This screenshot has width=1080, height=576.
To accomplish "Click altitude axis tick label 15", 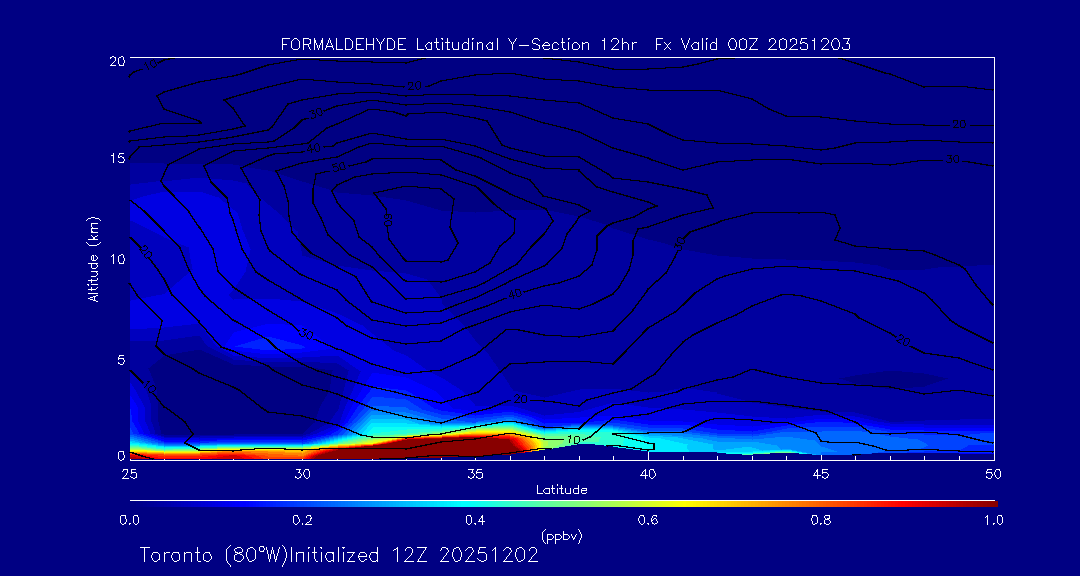I will pyautogui.click(x=118, y=158).
